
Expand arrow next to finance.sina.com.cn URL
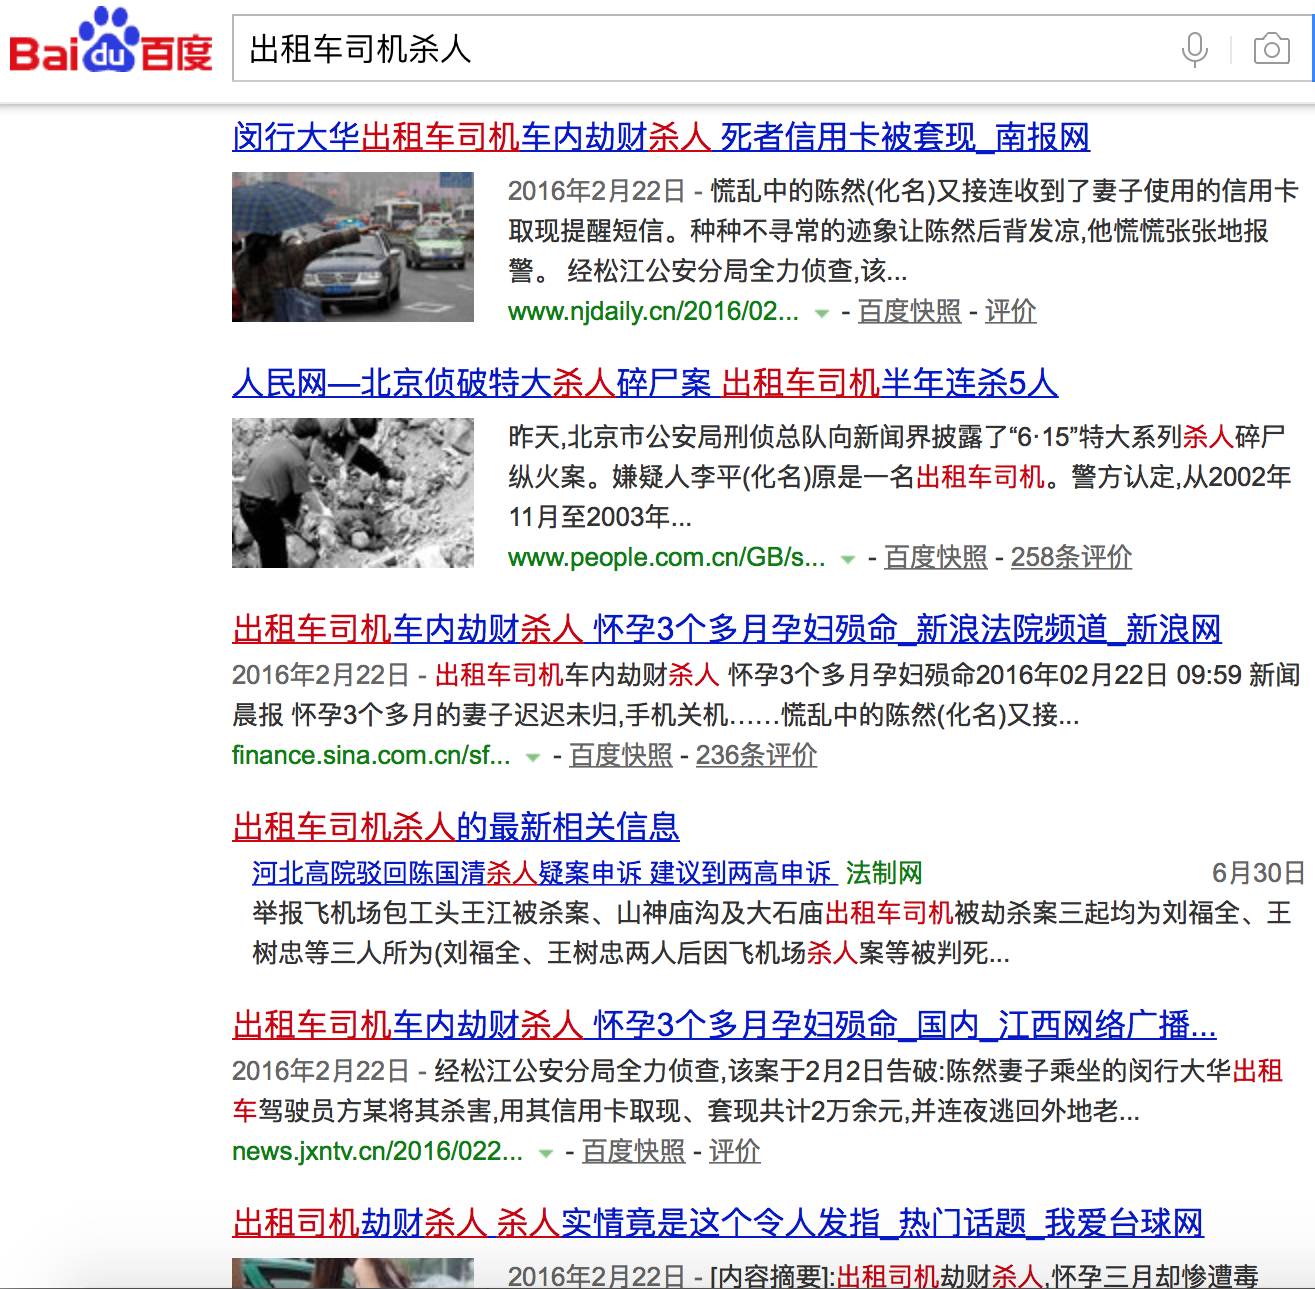(x=533, y=757)
